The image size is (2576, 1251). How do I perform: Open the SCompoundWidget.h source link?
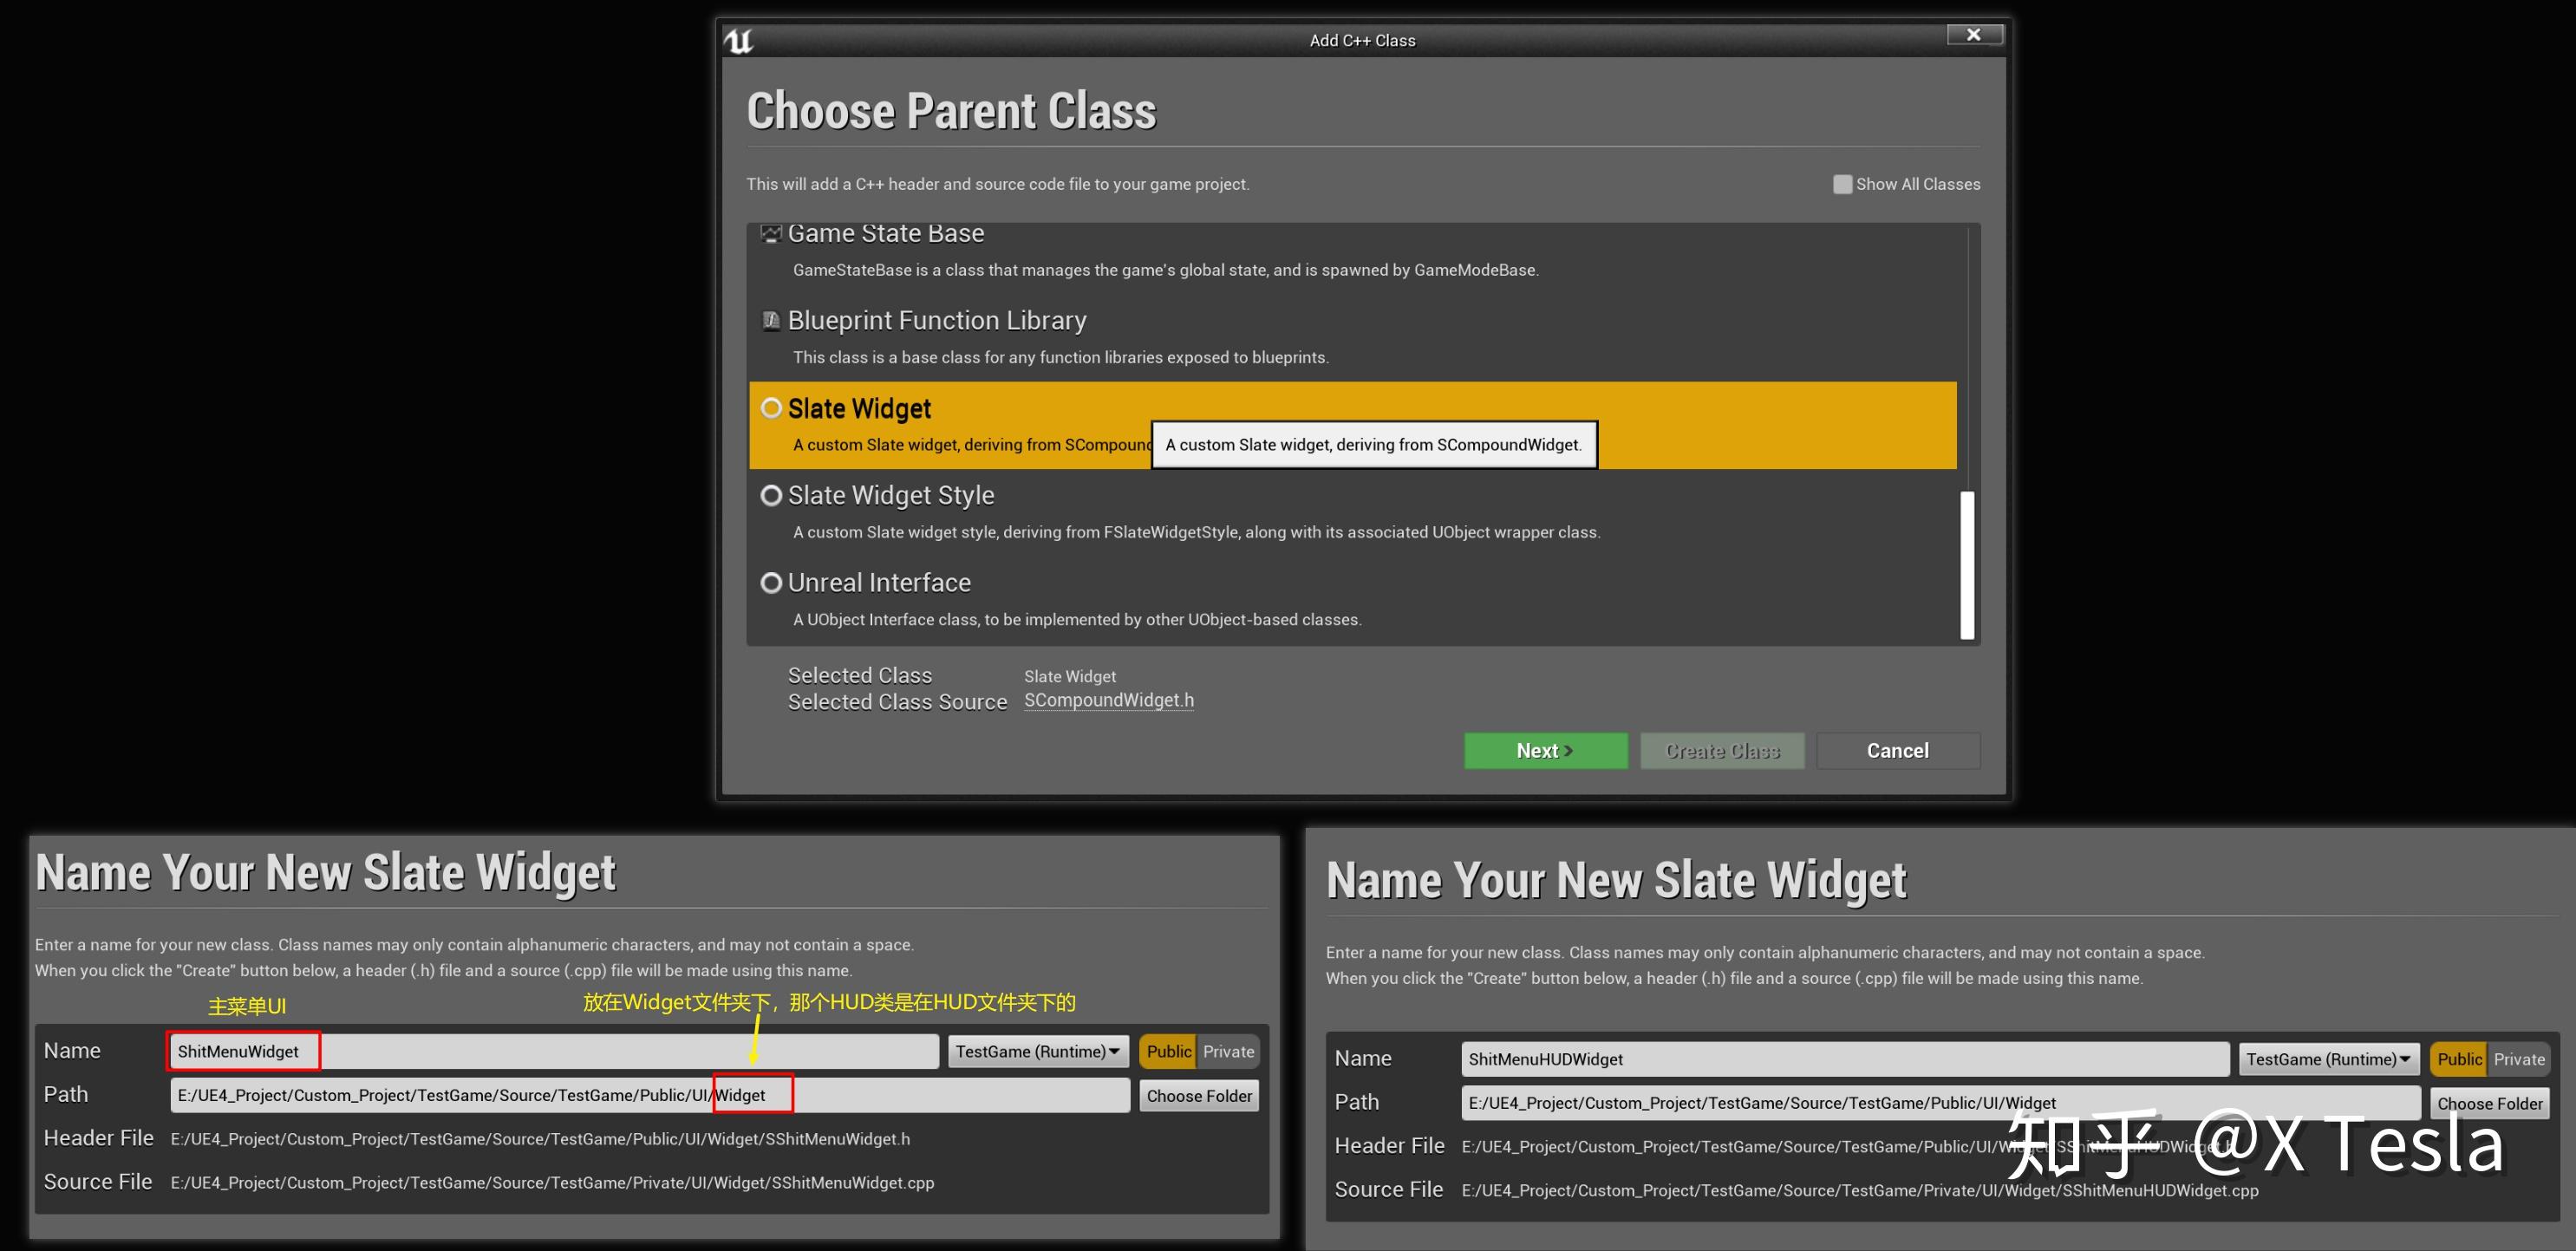click(x=1108, y=700)
